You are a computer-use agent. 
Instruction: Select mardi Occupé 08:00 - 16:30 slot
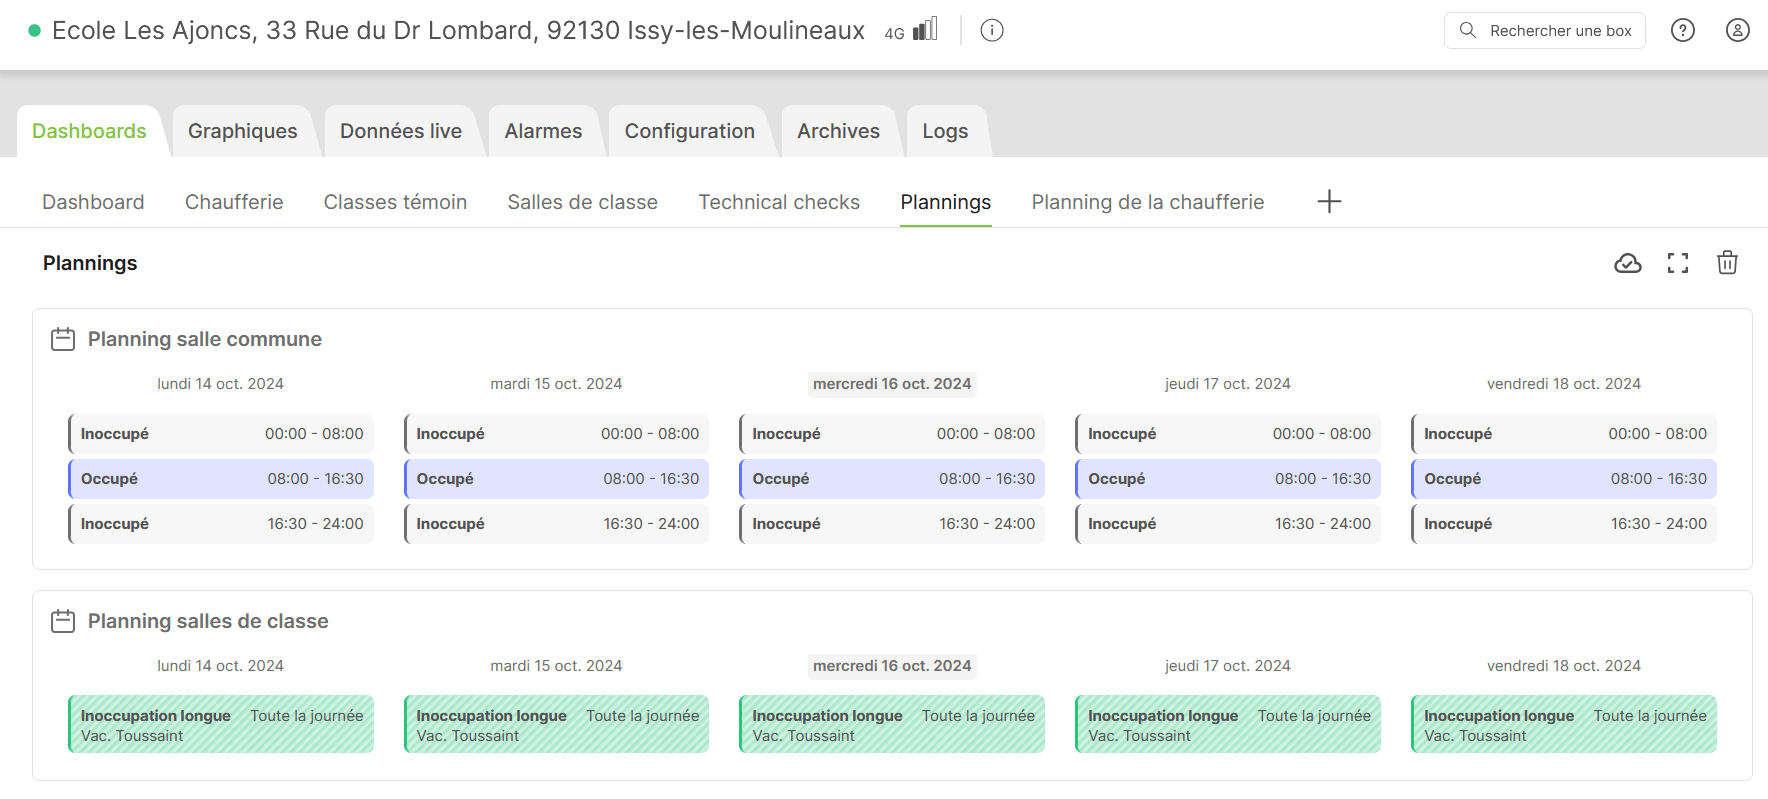[556, 479]
